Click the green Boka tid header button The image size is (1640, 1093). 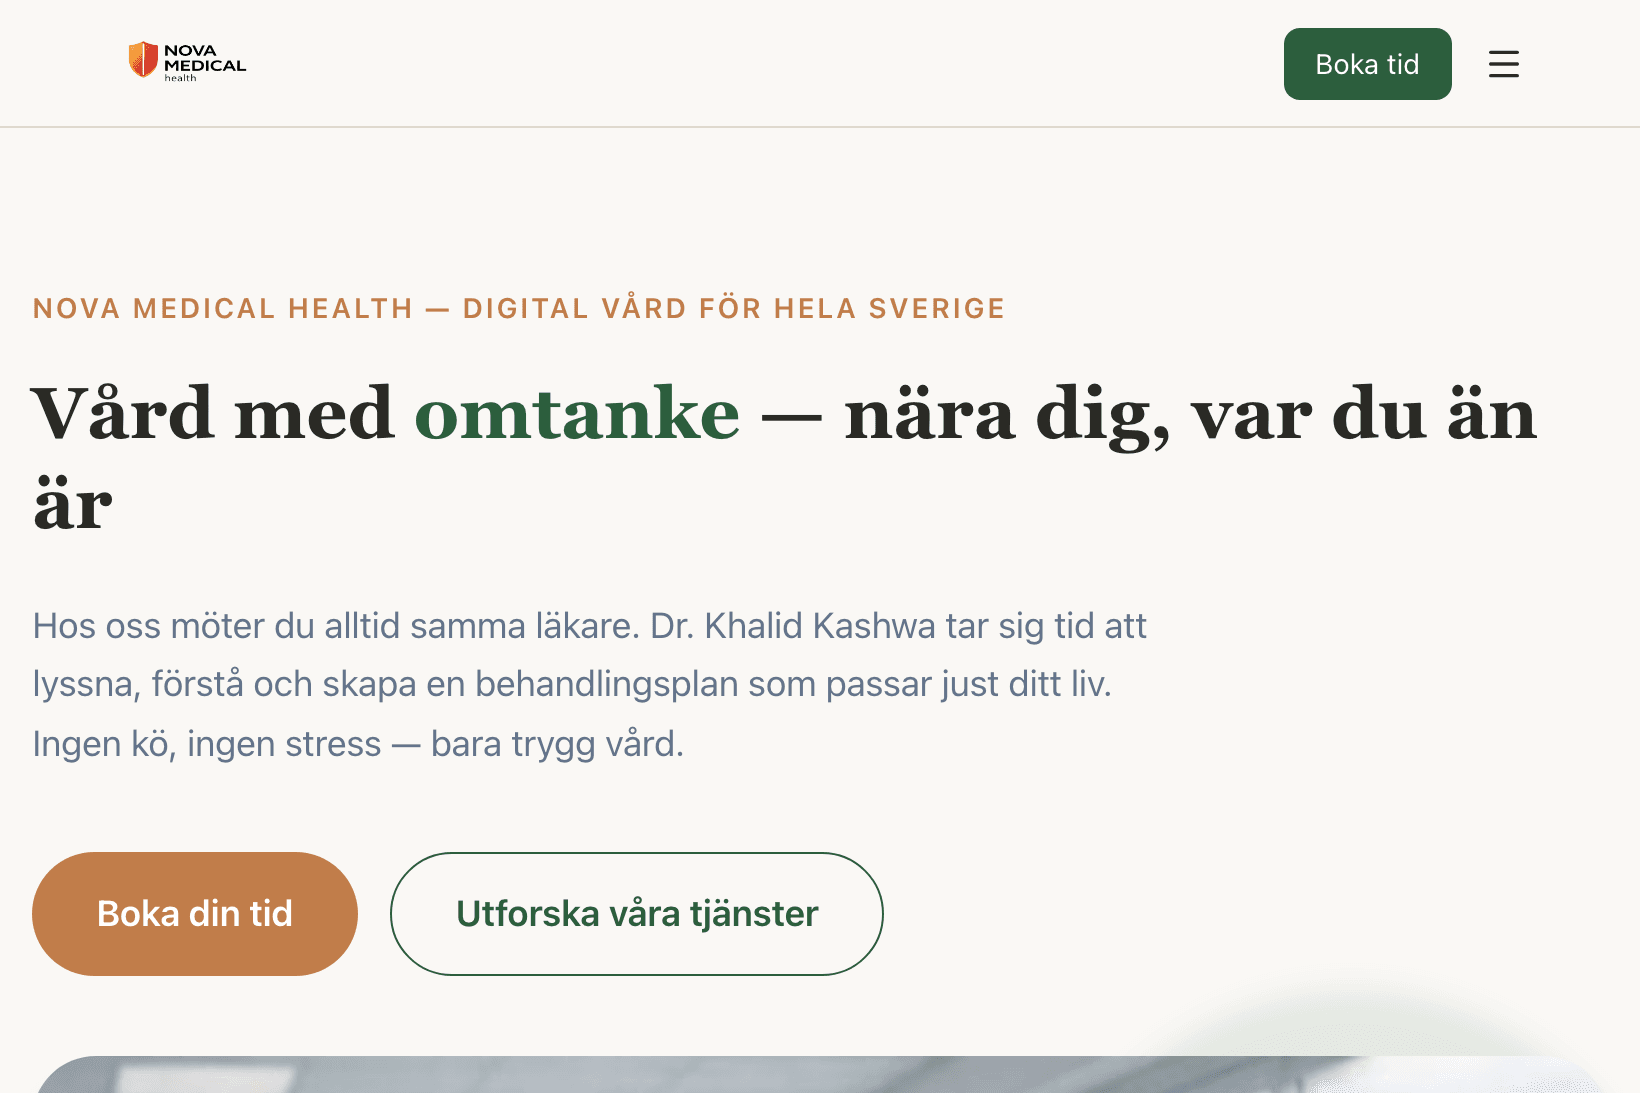[x=1367, y=64]
